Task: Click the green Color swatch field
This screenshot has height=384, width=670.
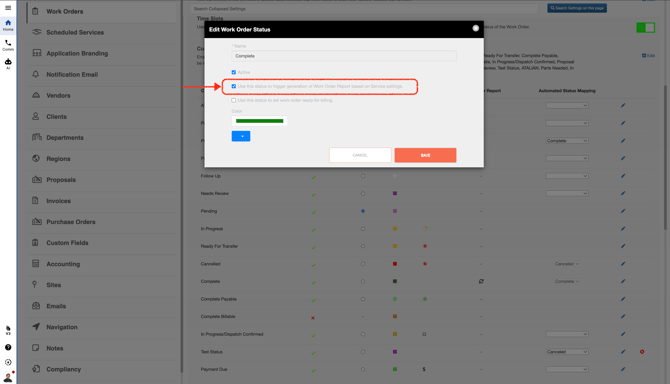Action: point(259,121)
